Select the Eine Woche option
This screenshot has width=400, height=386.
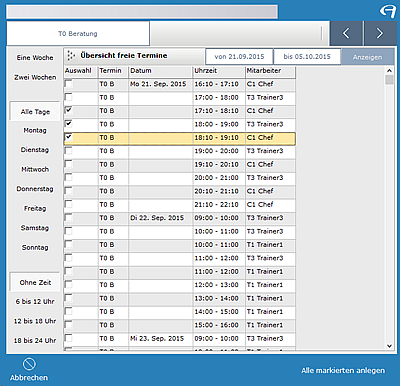click(35, 58)
